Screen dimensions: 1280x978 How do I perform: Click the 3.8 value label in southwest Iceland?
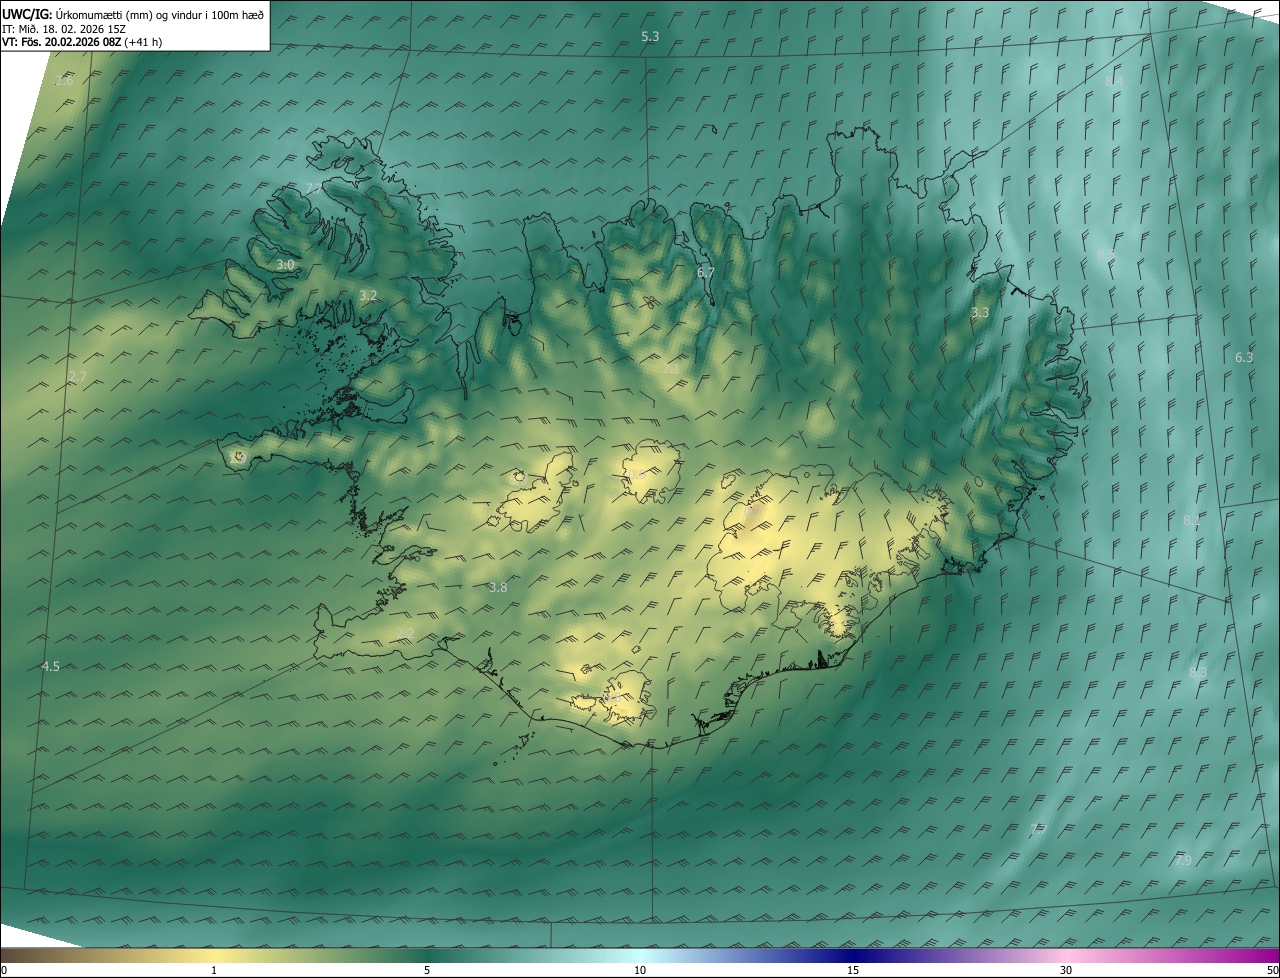pos(498,587)
